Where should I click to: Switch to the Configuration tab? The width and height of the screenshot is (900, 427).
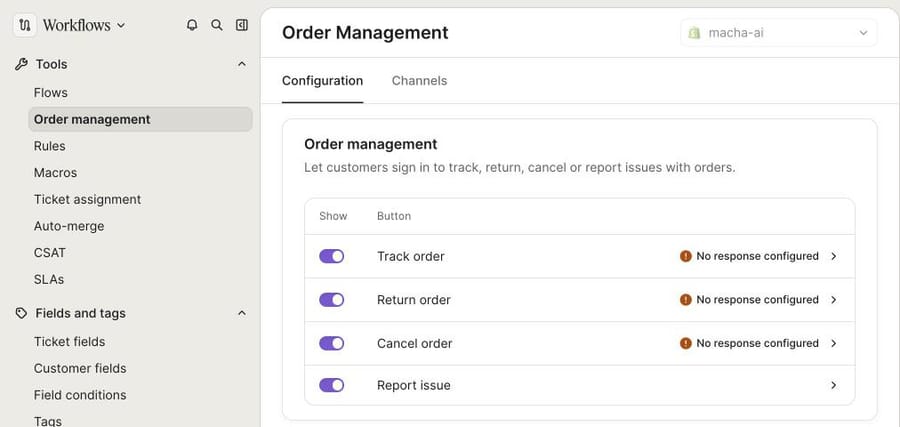[323, 81]
